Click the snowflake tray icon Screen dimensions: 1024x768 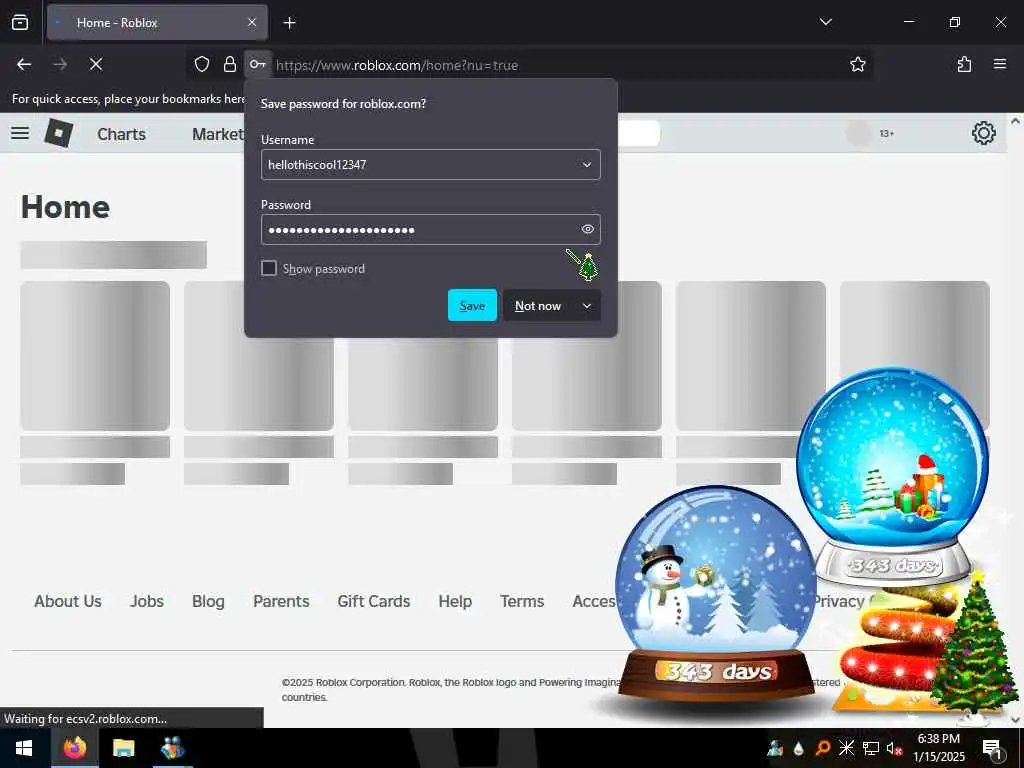(846, 748)
